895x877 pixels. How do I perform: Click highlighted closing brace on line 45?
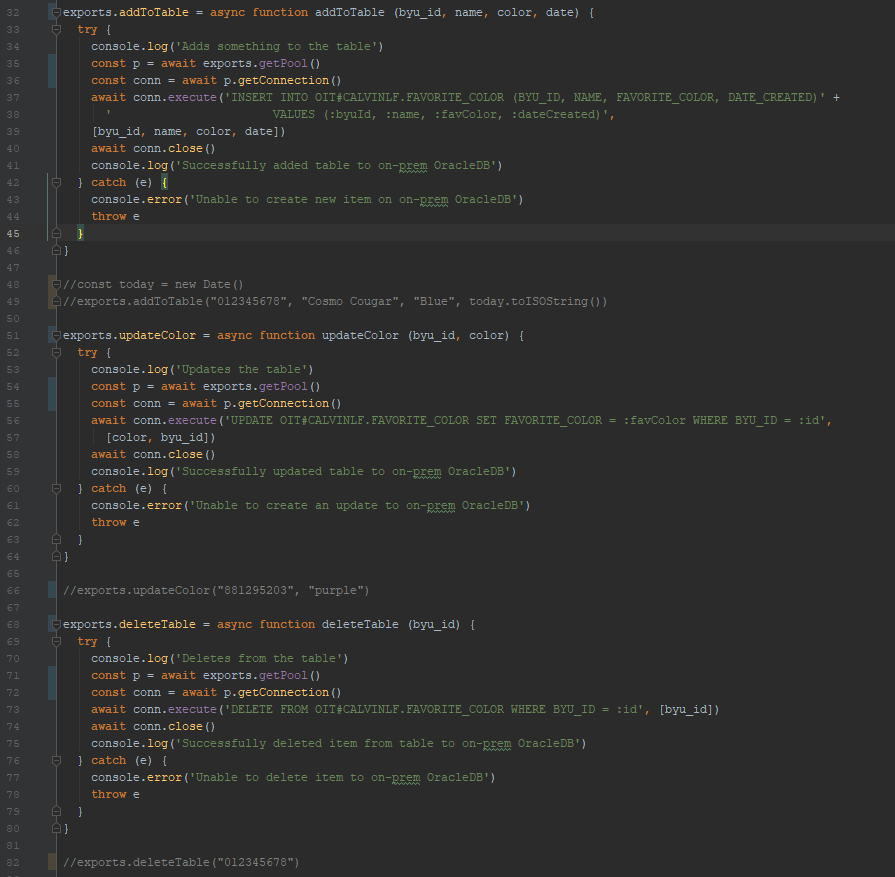(80, 233)
